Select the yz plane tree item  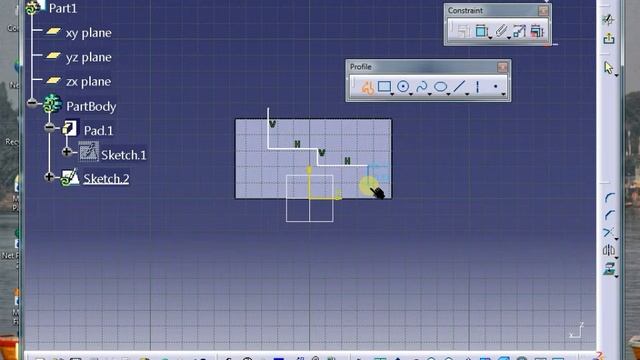point(89,57)
